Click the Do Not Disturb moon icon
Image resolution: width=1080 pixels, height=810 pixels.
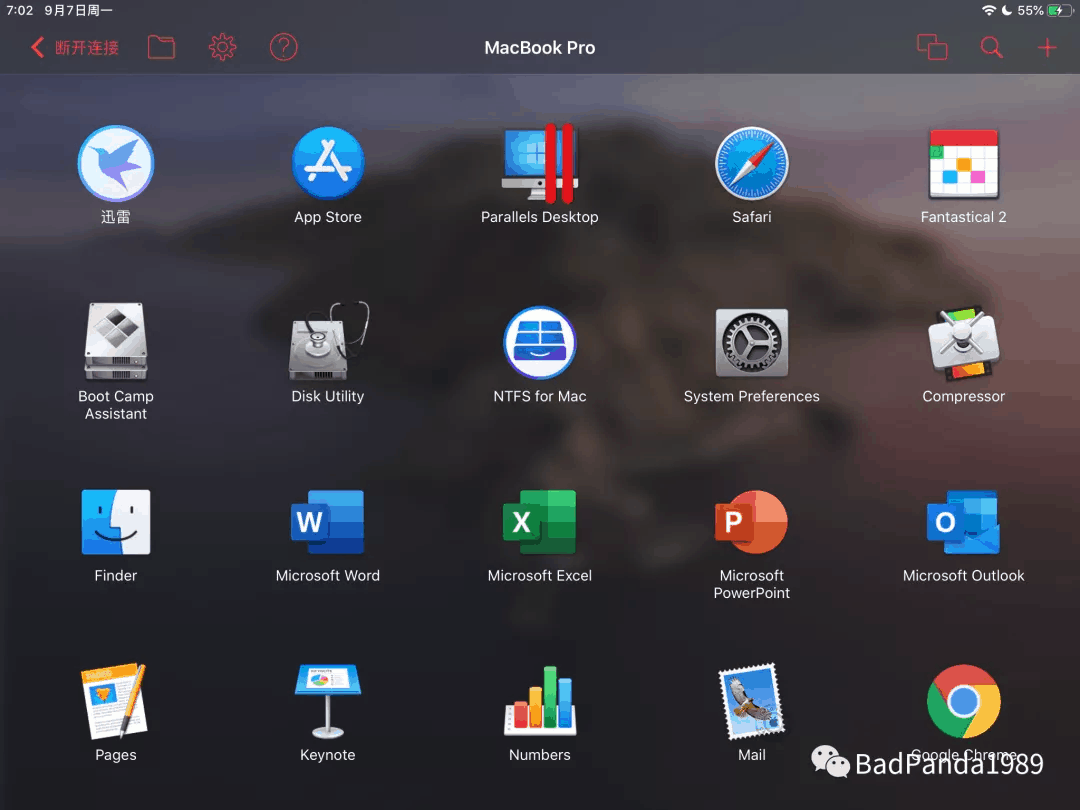point(1007,10)
